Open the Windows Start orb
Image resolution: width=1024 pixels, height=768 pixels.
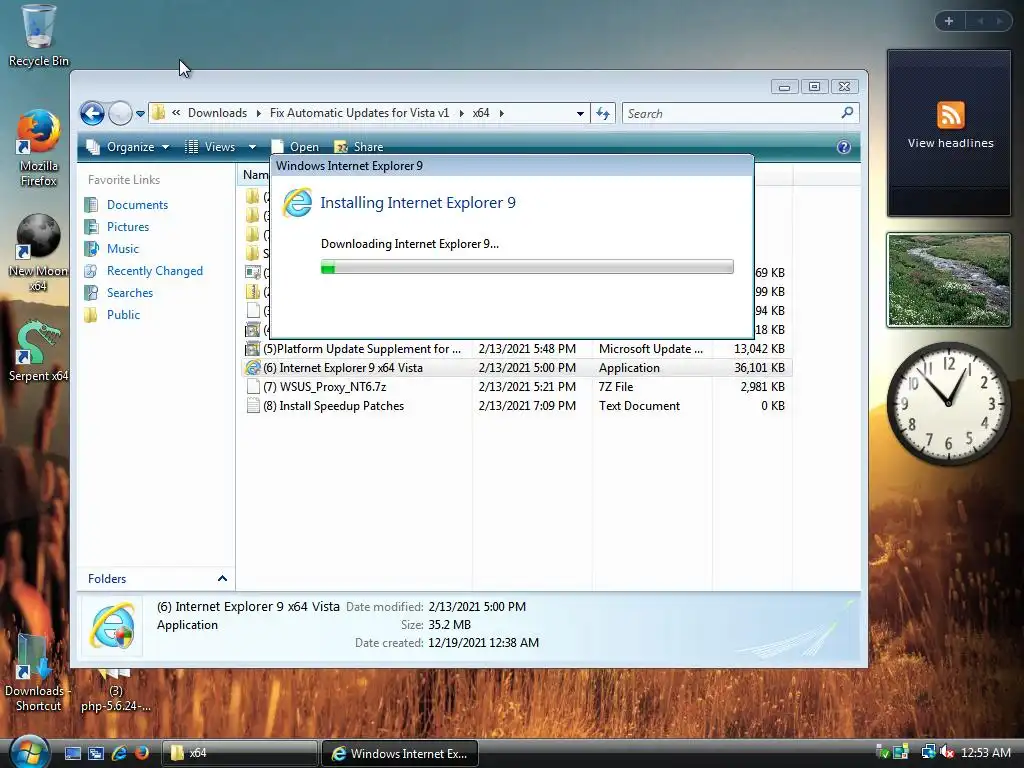point(29,752)
